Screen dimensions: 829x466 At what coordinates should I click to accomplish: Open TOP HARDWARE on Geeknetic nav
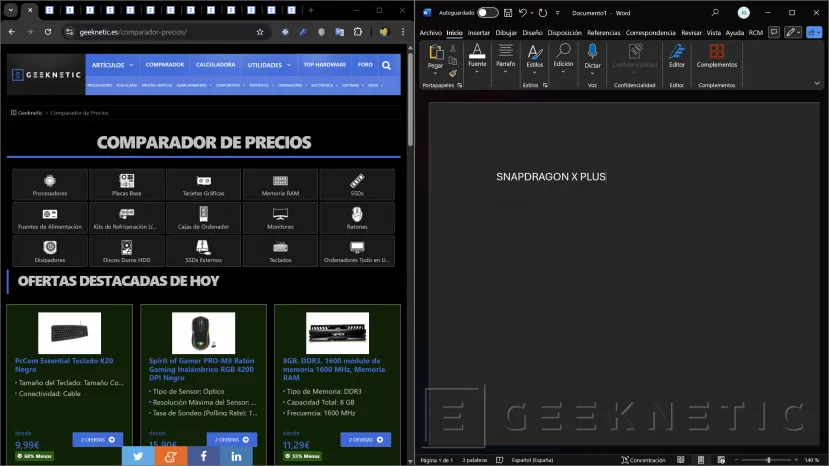(x=325, y=65)
